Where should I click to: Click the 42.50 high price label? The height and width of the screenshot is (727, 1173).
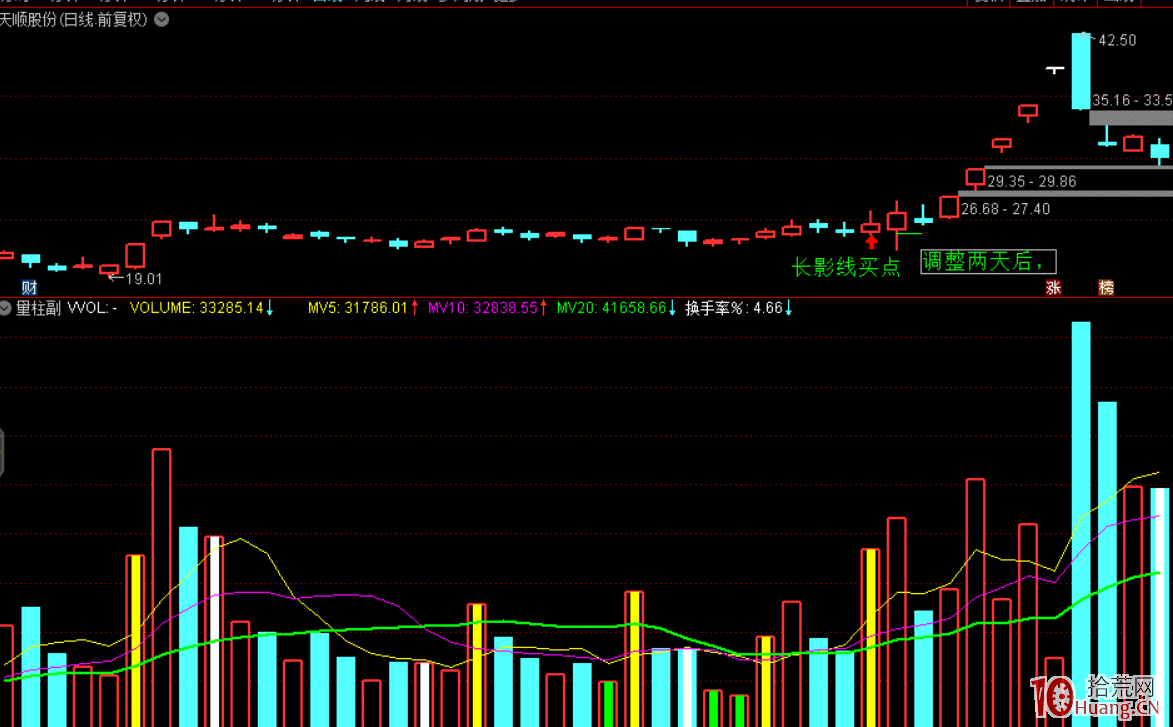[1117, 40]
